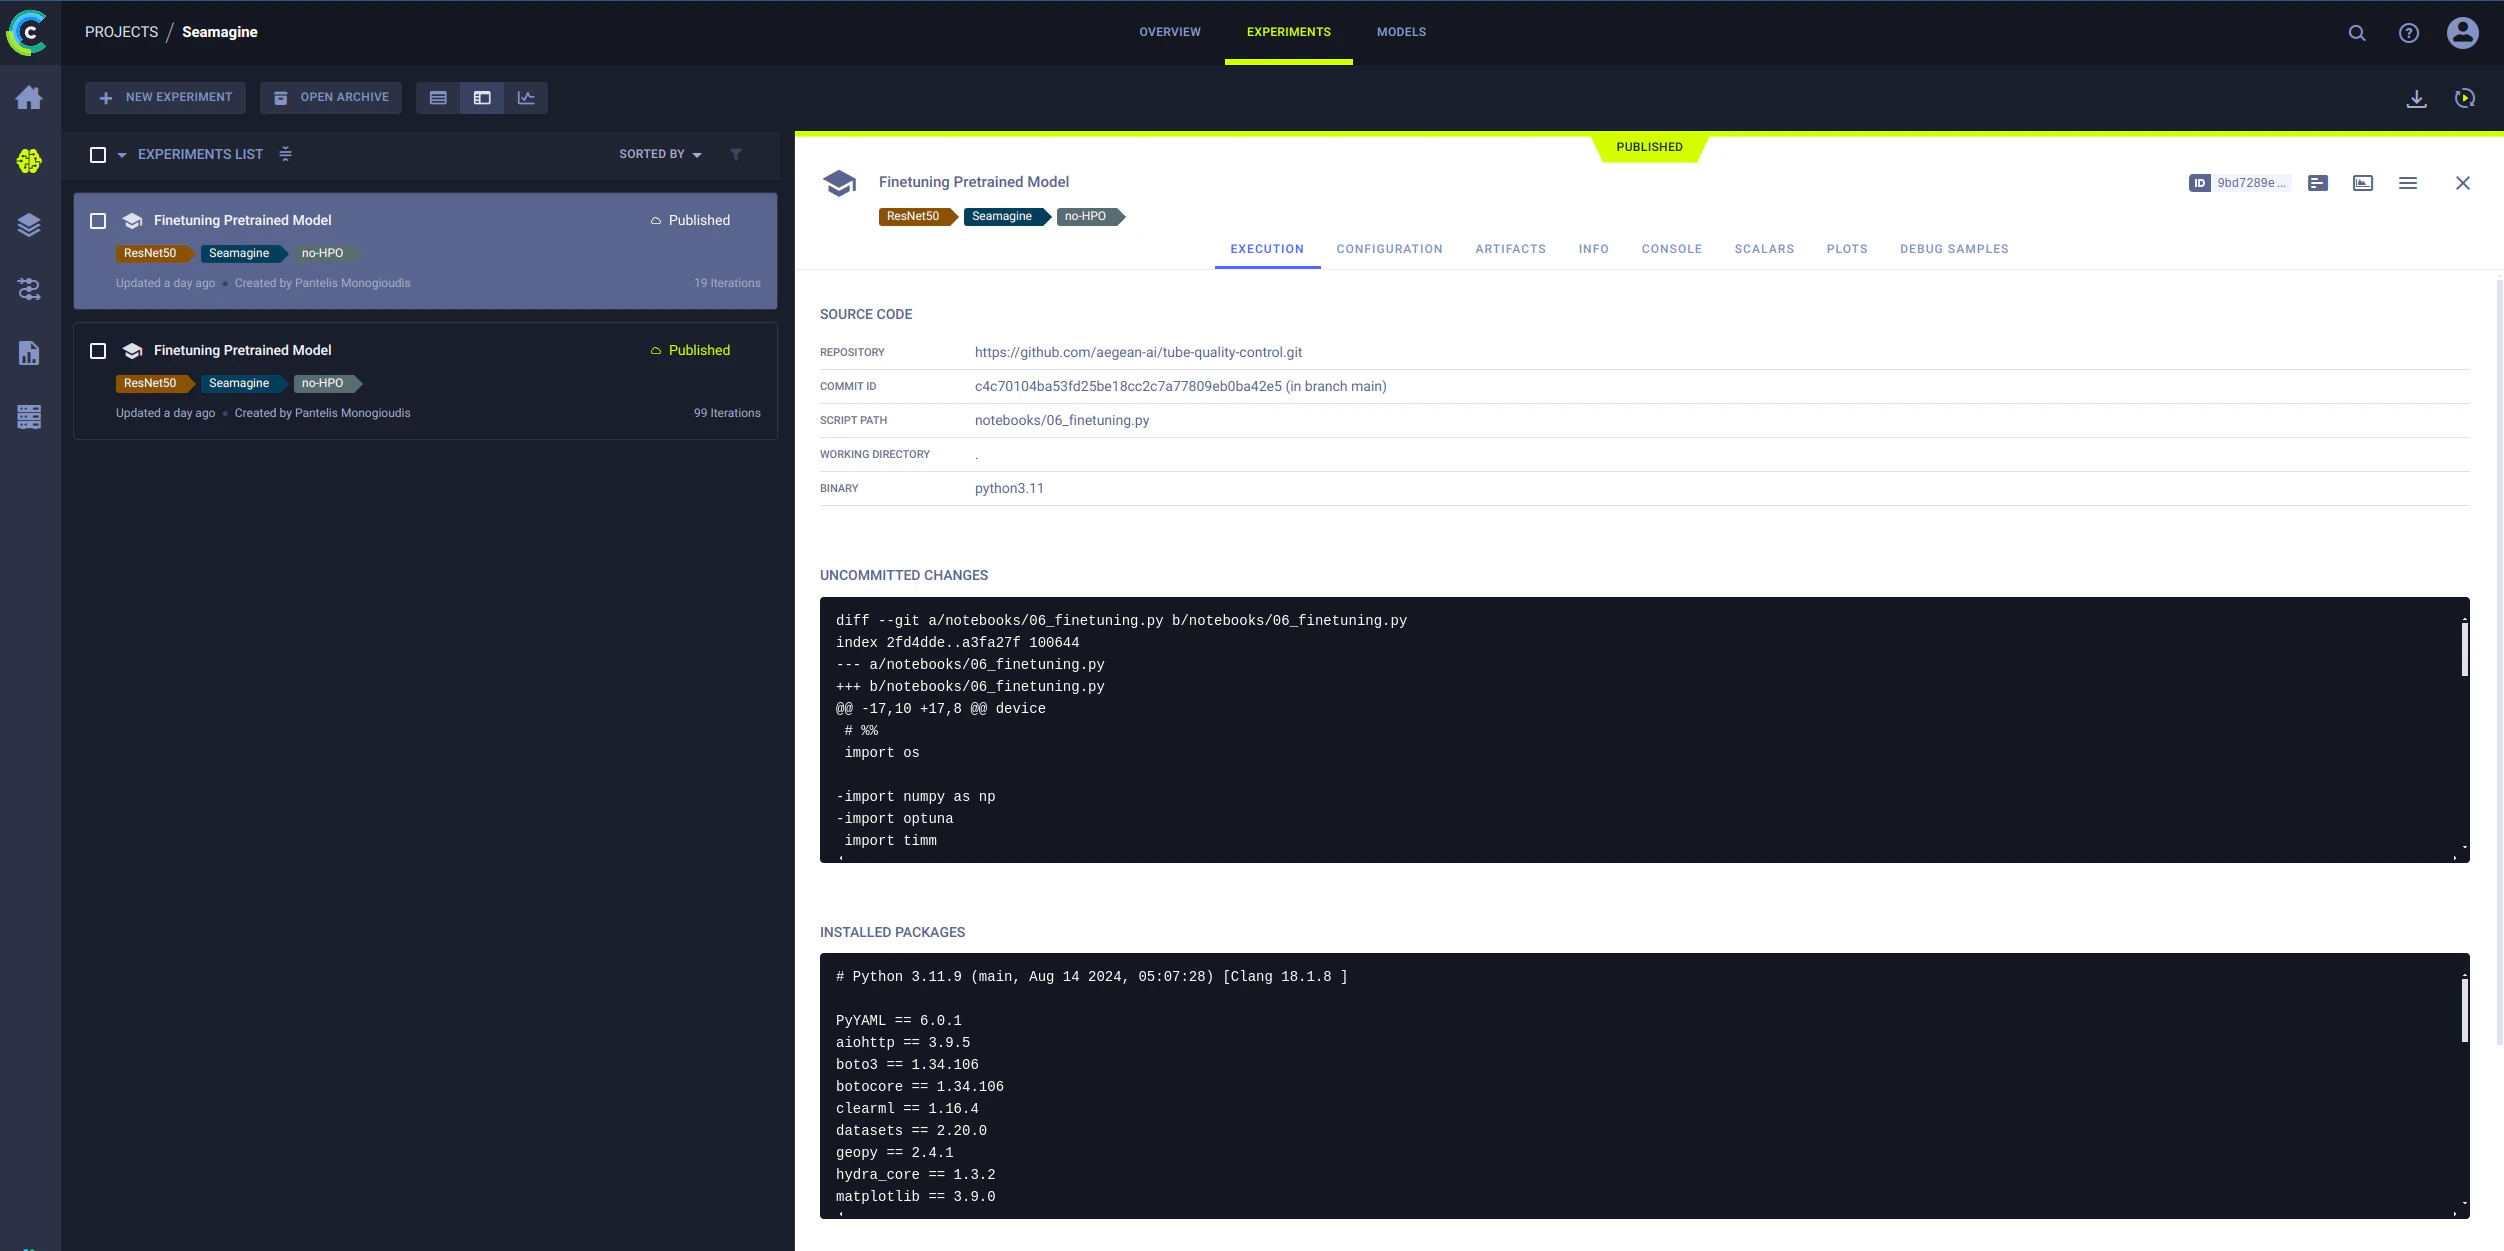Switch to the CONFIGURATION tab
The width and height of the screenshot is (2504, 1251).
pyautogui.click(x=1389, y=249)
